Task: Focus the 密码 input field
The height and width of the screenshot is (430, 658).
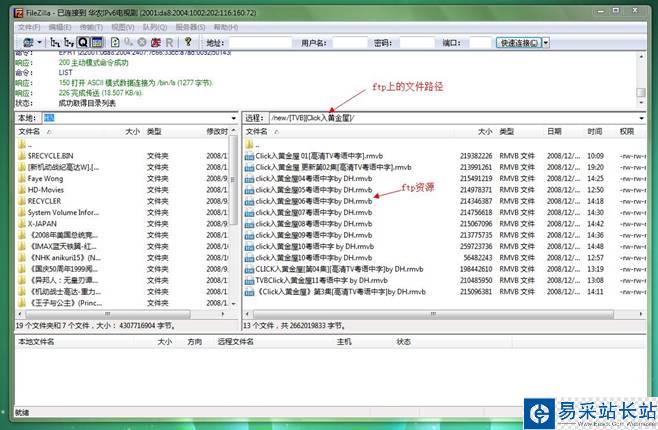Action: [x=417, y=43]
